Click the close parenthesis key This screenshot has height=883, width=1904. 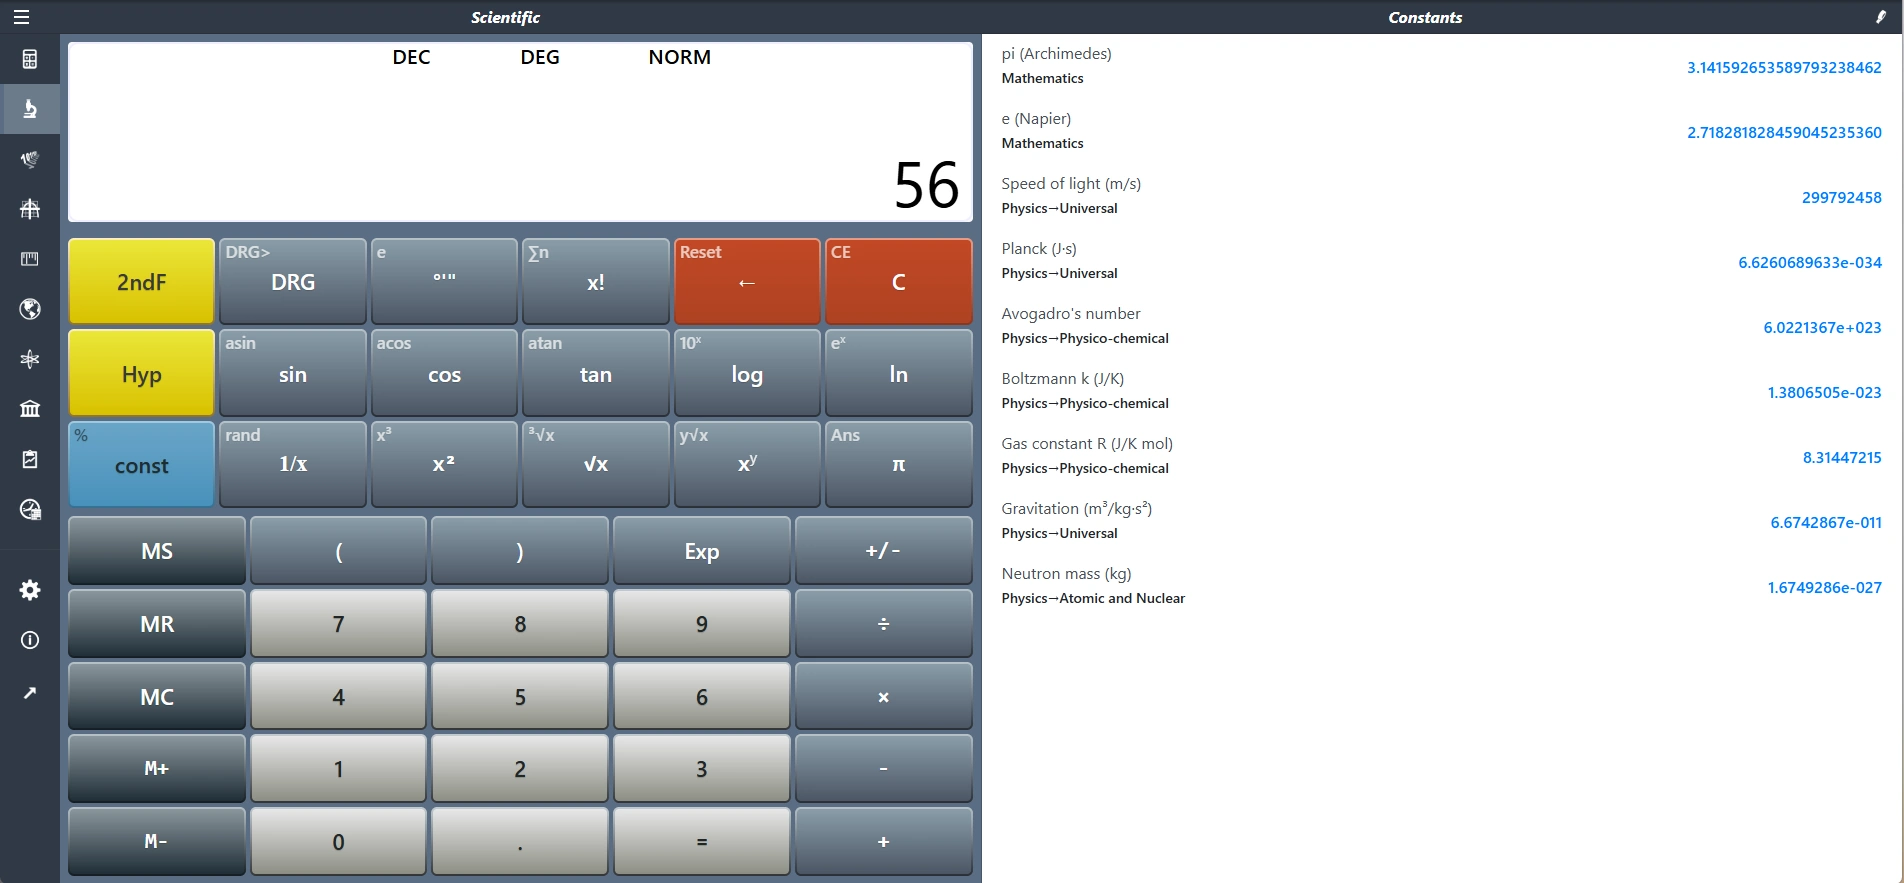click(520, 550)
